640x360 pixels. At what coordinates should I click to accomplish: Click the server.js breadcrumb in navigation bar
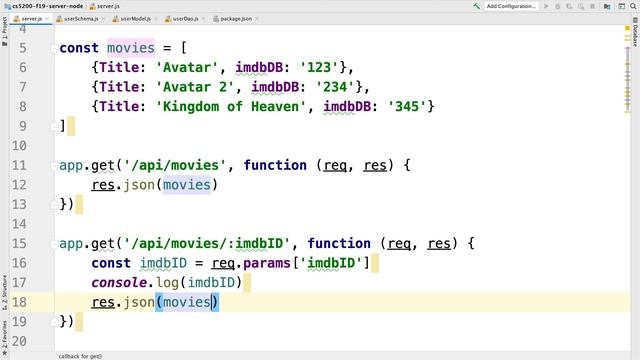(104, 6)
